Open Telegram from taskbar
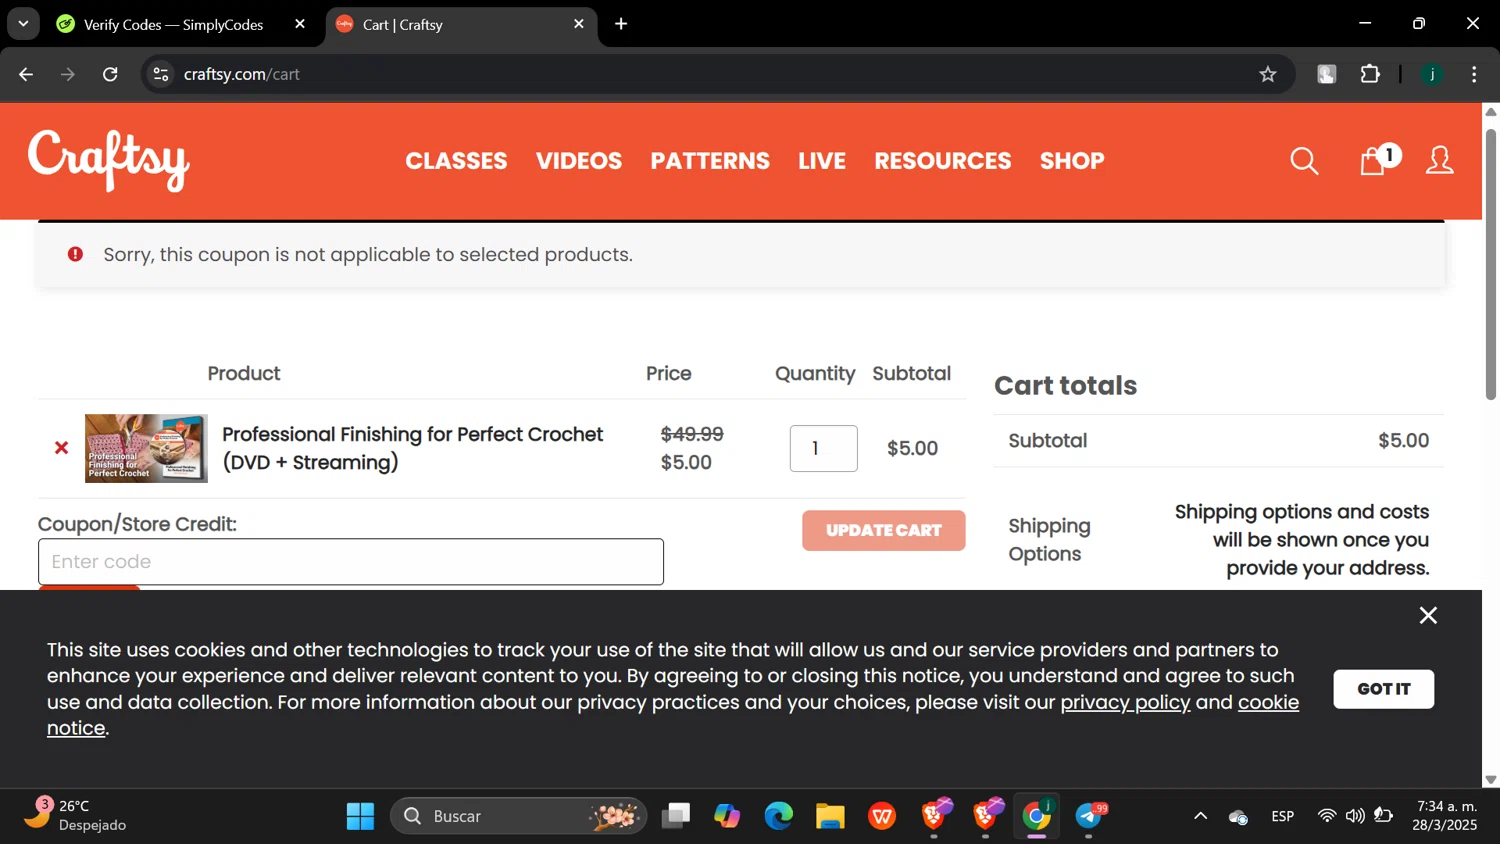The width and height of the screenshot is (1500, 844). click(1089, 816)
